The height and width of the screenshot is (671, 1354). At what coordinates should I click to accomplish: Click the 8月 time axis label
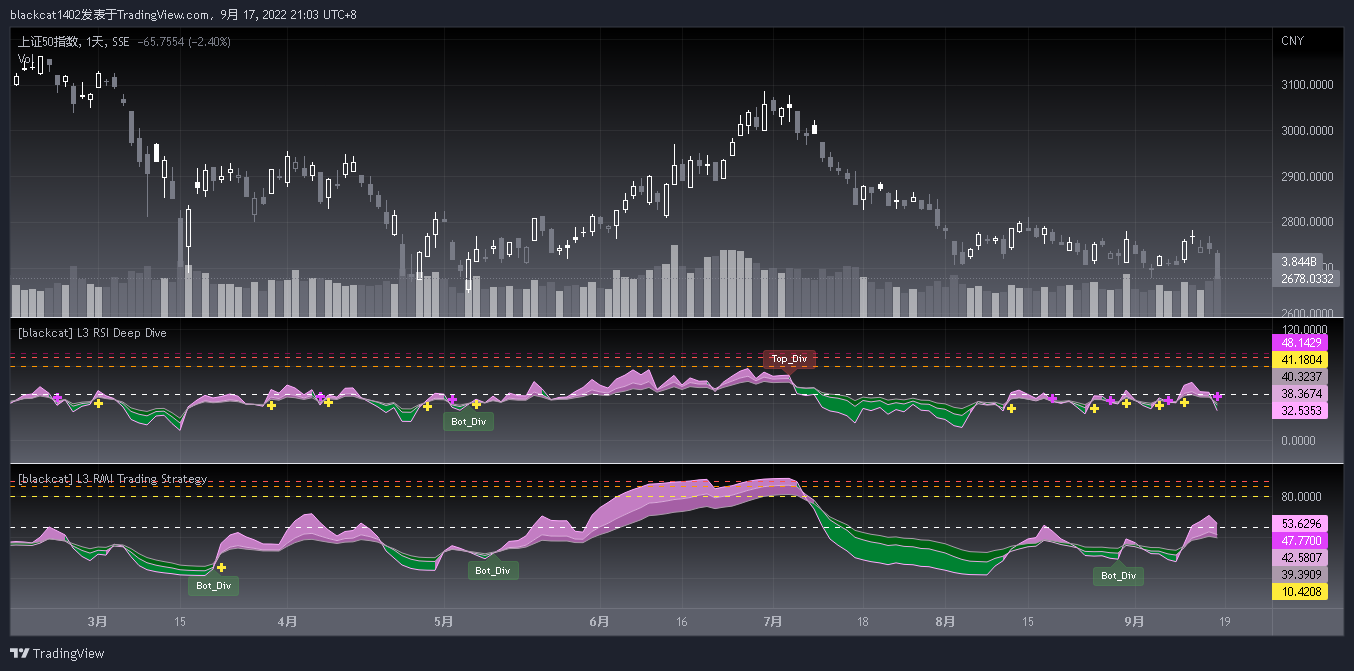(945, 622)
